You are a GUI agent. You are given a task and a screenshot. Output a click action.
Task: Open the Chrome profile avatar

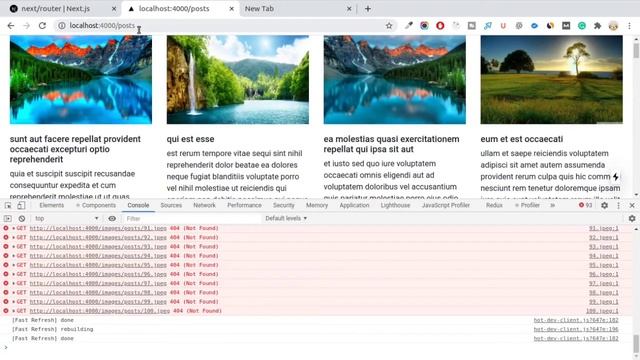coord(613,26)
